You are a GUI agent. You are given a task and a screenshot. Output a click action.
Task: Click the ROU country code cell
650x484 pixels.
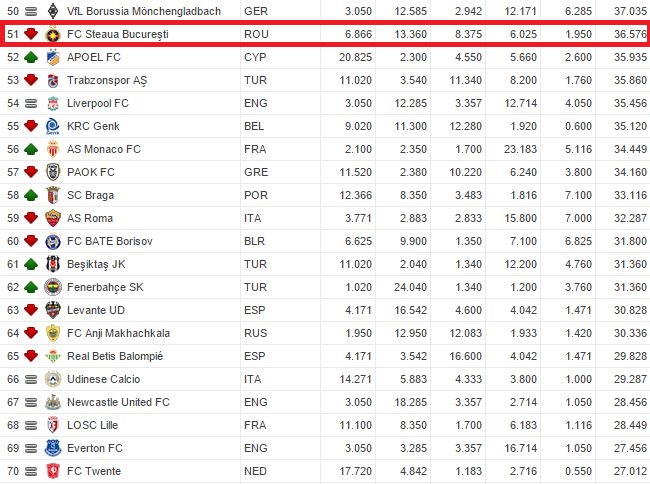tap(256, 34)
